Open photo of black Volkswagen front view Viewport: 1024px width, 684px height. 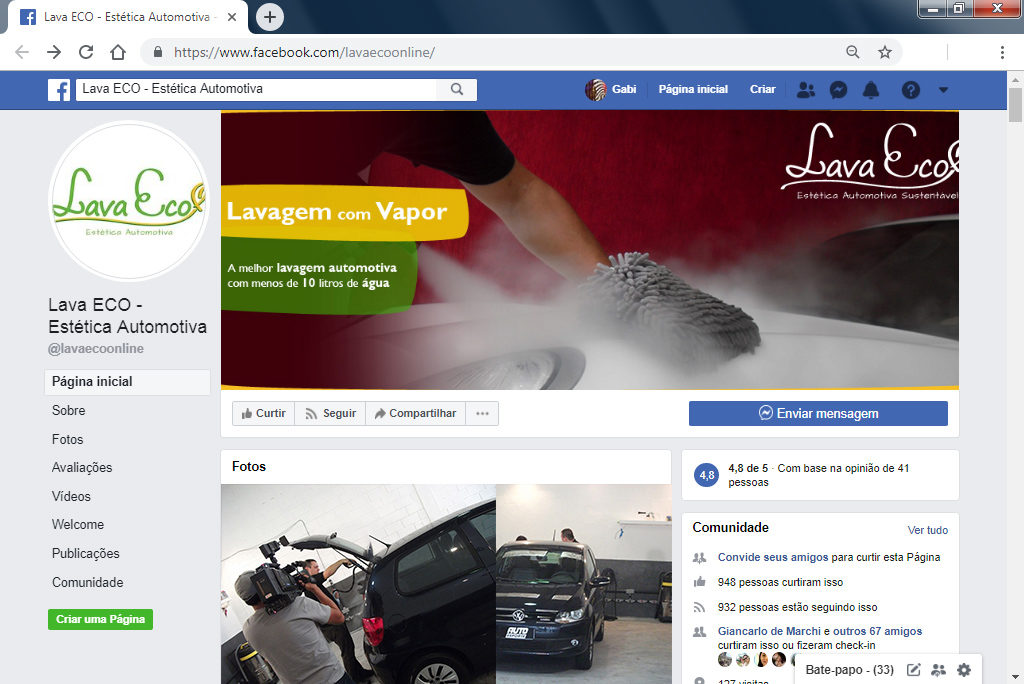coord(584,584)
